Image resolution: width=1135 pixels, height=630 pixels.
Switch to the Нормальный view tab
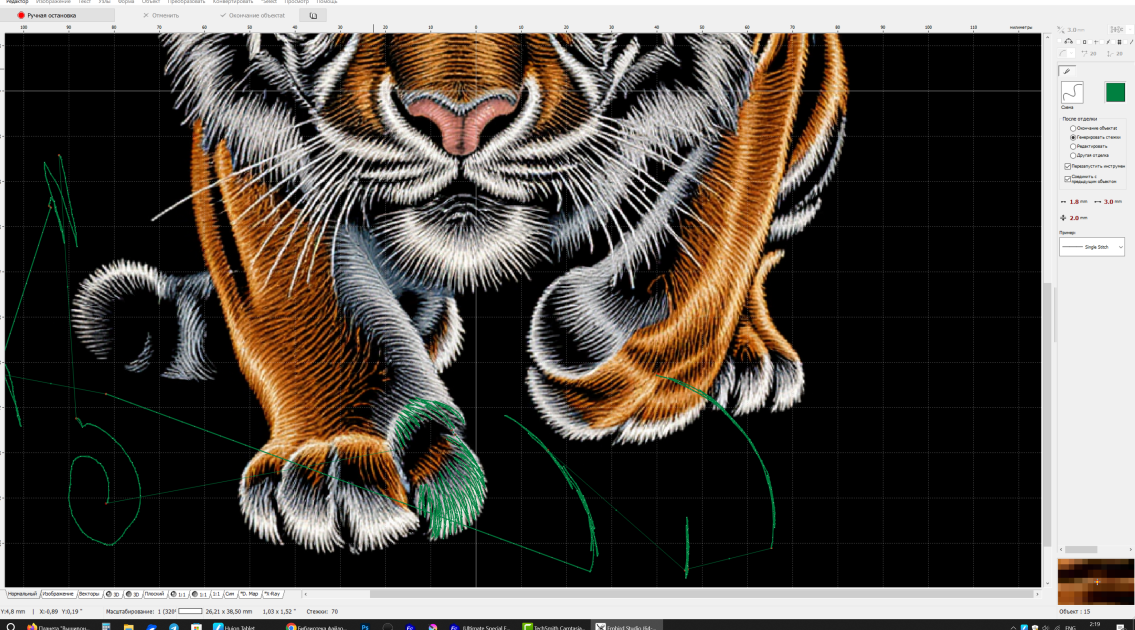(x=22, y=594)
